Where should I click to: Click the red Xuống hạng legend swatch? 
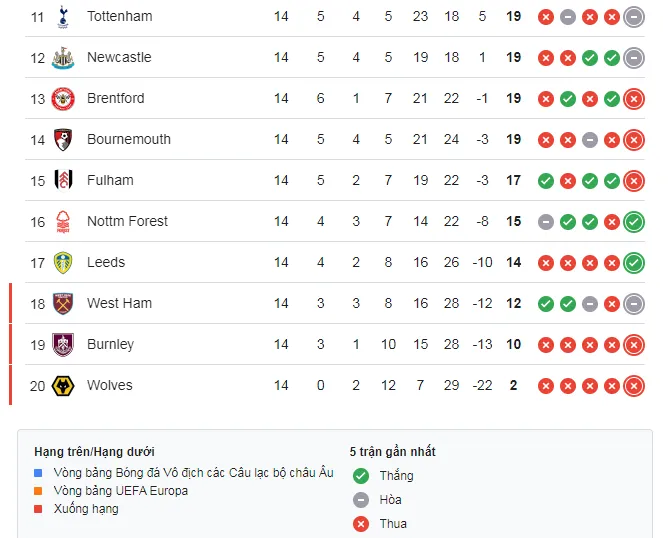(x=39, y=509)
